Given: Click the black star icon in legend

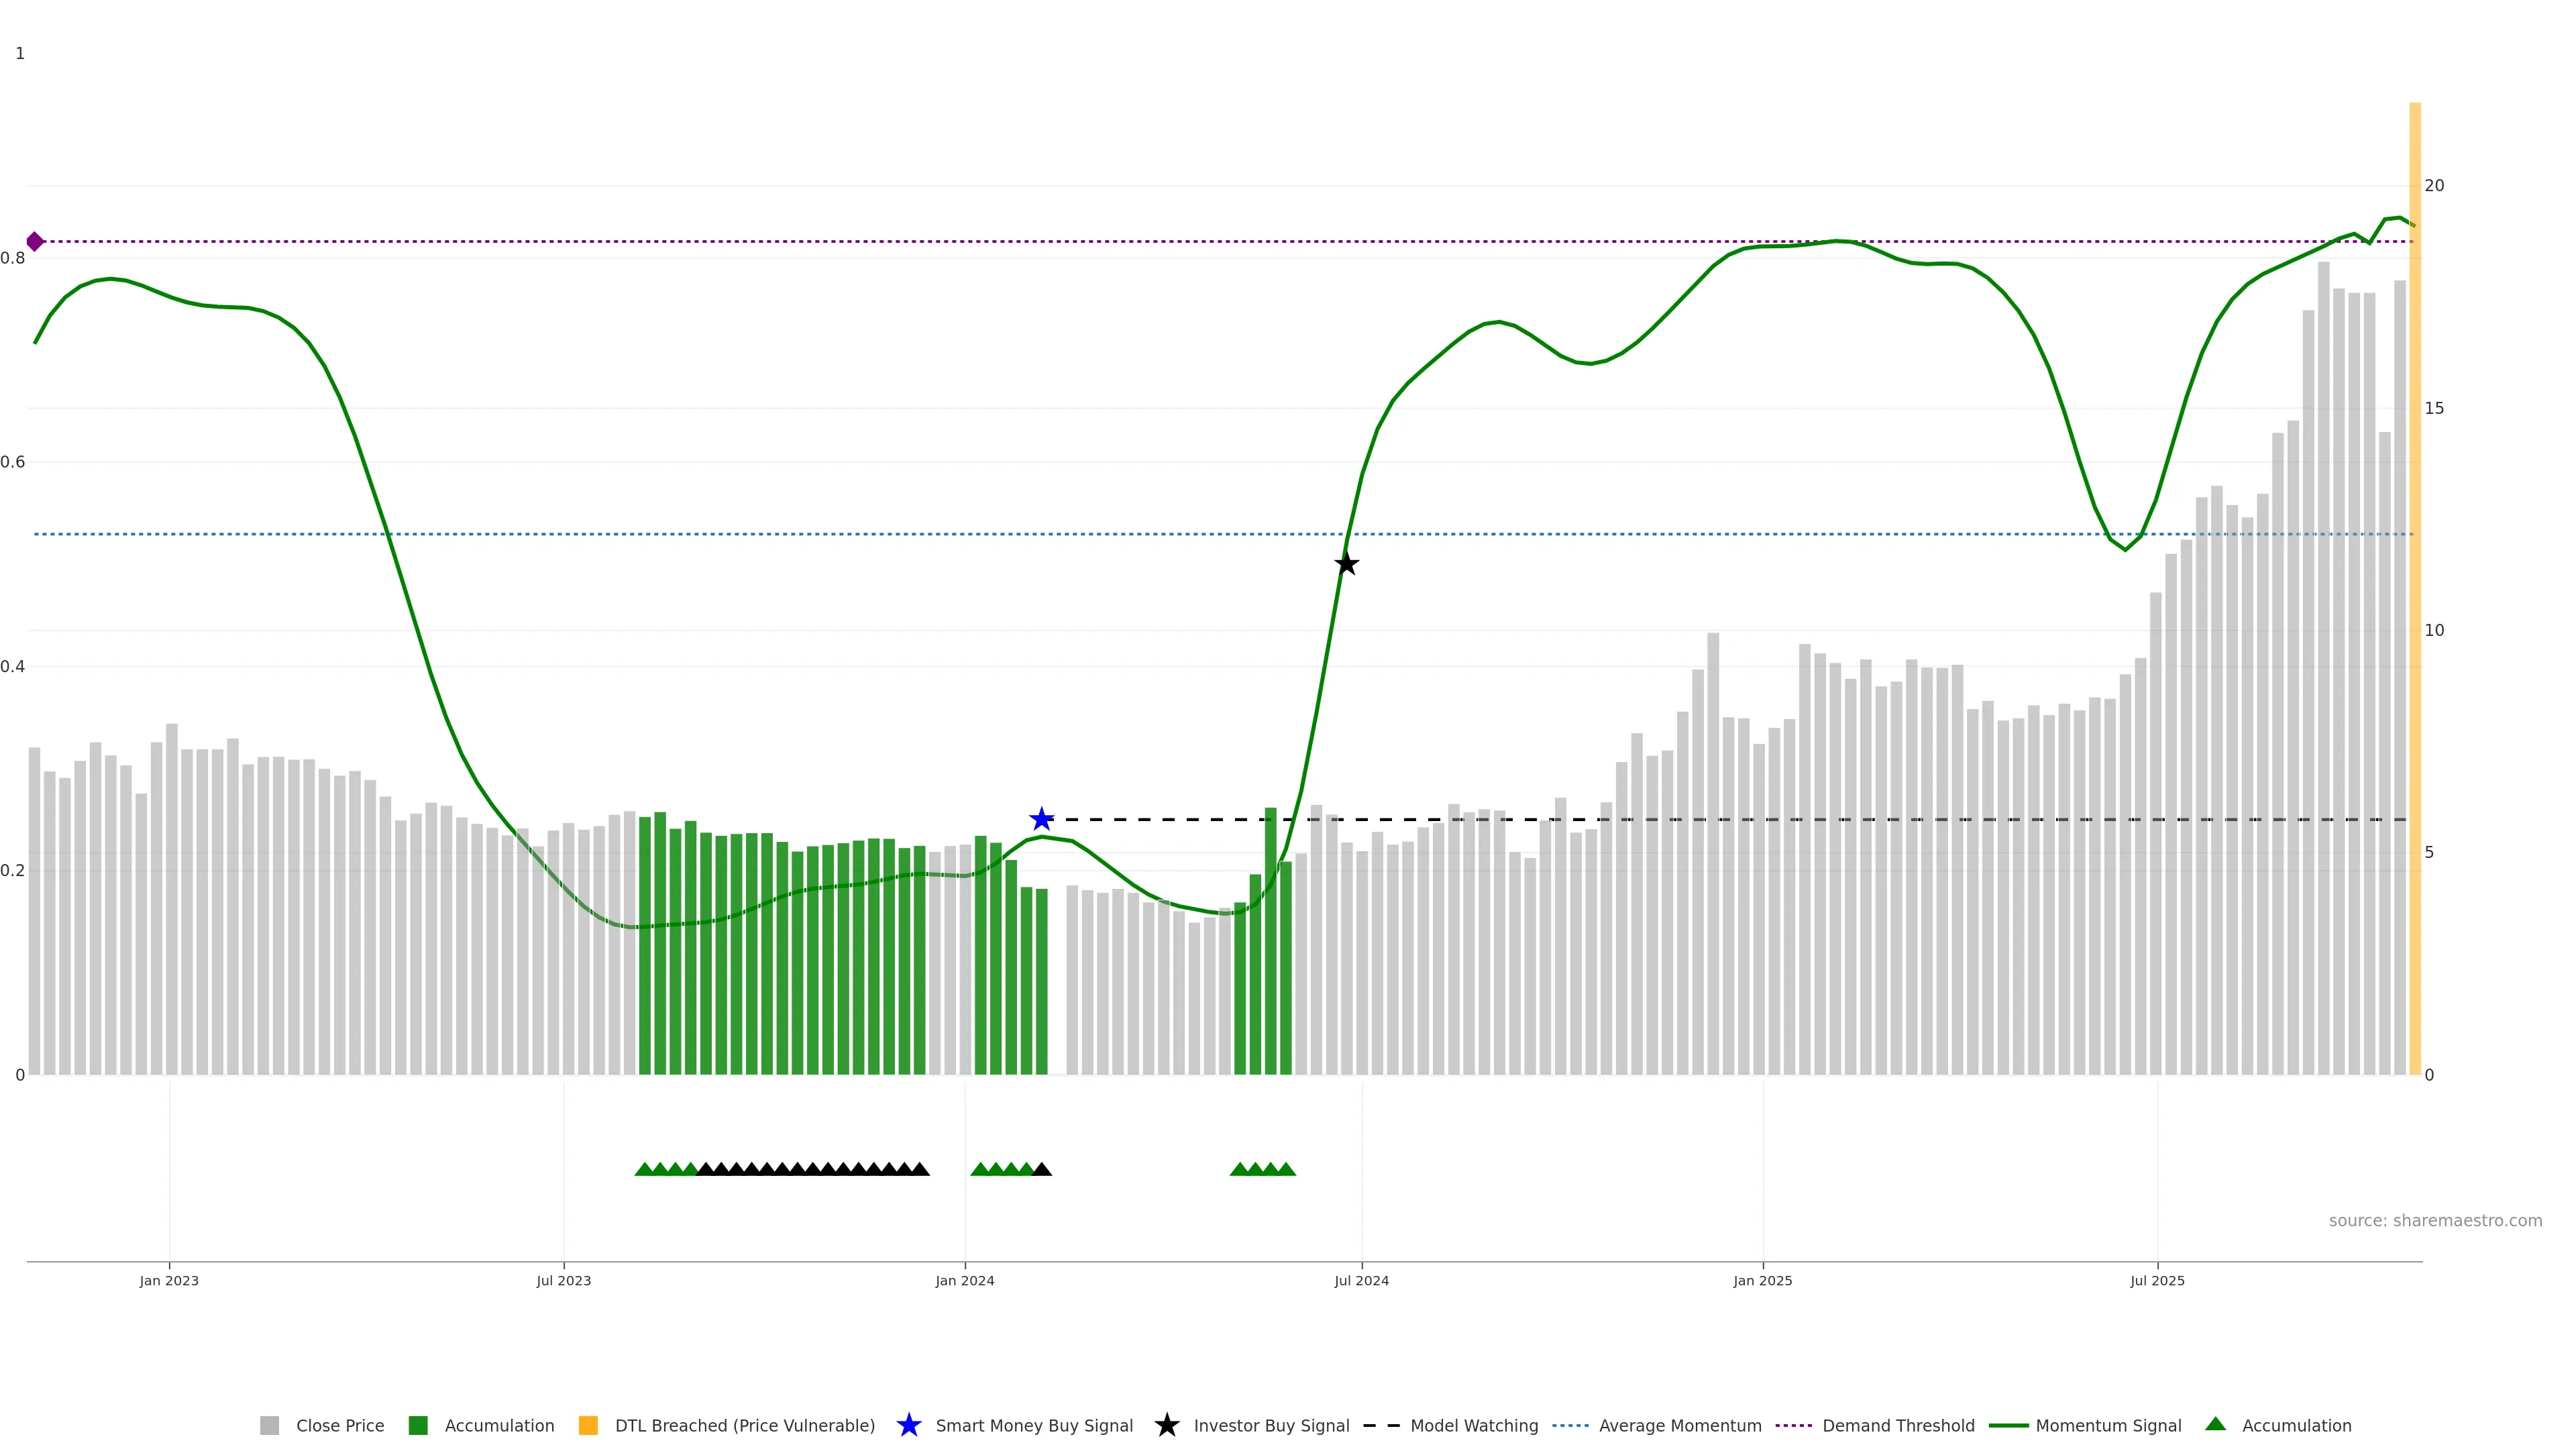Looking at the screenshot, I should pos(1166,1425).
